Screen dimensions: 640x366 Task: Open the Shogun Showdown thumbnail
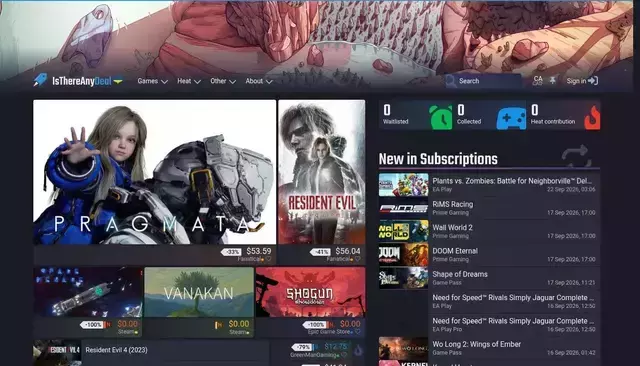310,292
